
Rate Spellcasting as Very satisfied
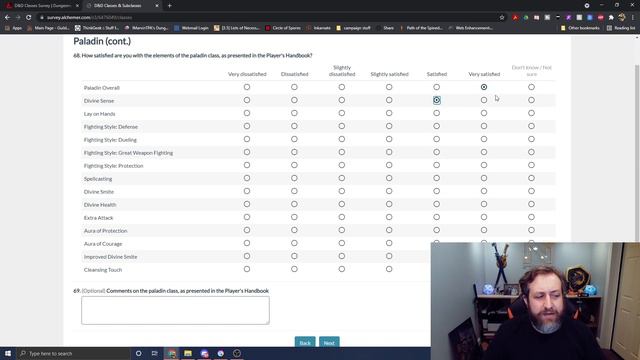coord(484,178)
